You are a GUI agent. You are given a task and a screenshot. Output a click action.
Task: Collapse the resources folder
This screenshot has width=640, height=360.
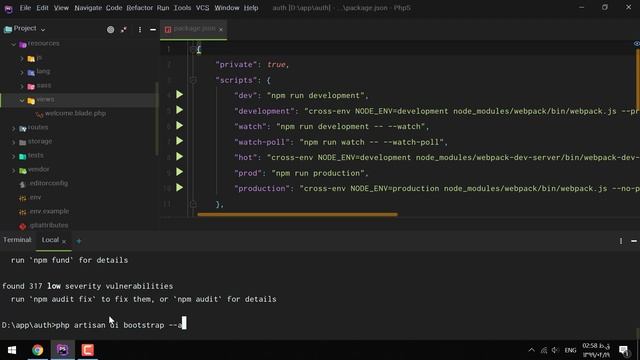[13, 44]
